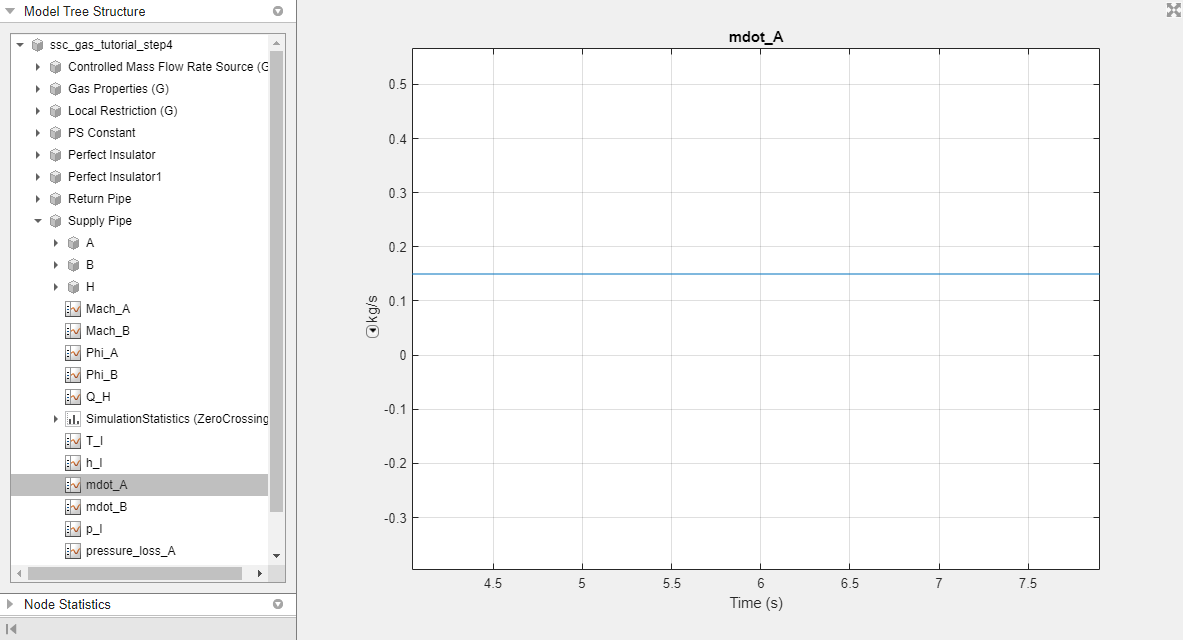1183x640 pixels.
Task: Select the Phi_B signal plot icon
Action: [73, 375]
